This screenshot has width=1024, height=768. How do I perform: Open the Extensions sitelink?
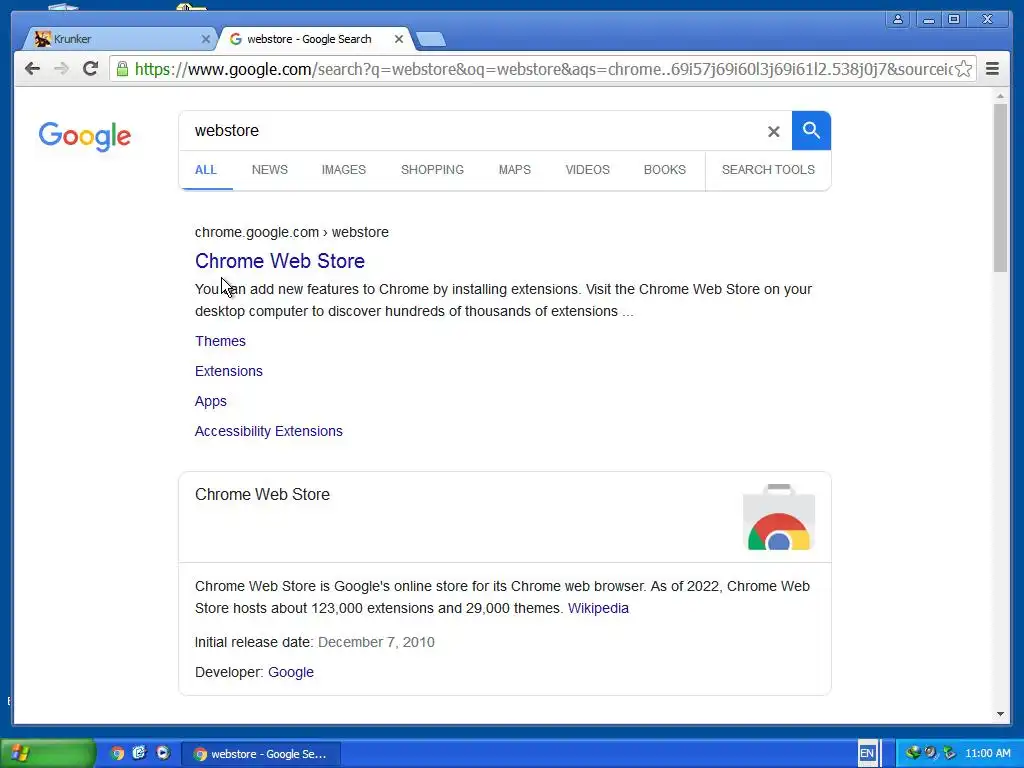[229, 371]
